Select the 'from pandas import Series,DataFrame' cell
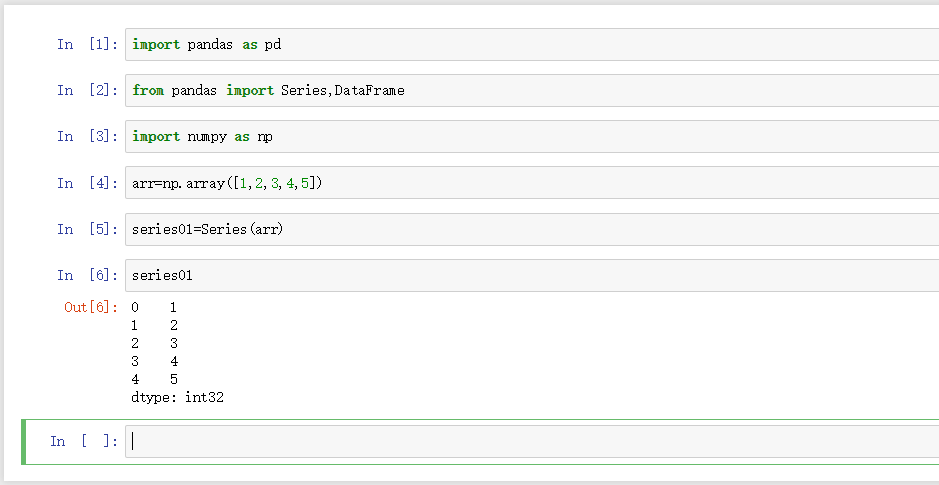Screen dimensions: 939x485 (532, 90)
